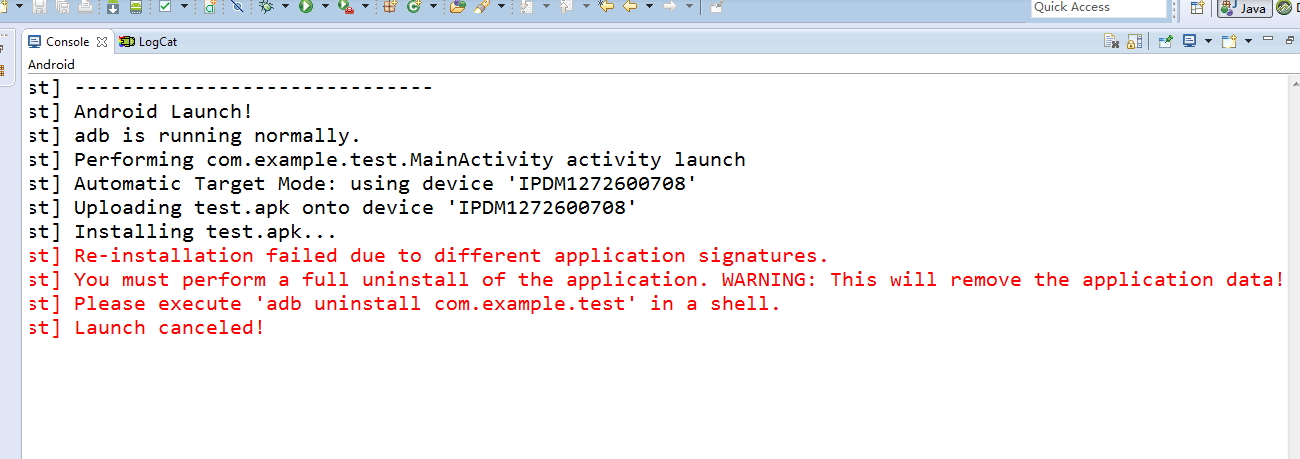Screen dimensions: 1300x459
Task: Clear the Console output
Action: tap(1111, 41)
